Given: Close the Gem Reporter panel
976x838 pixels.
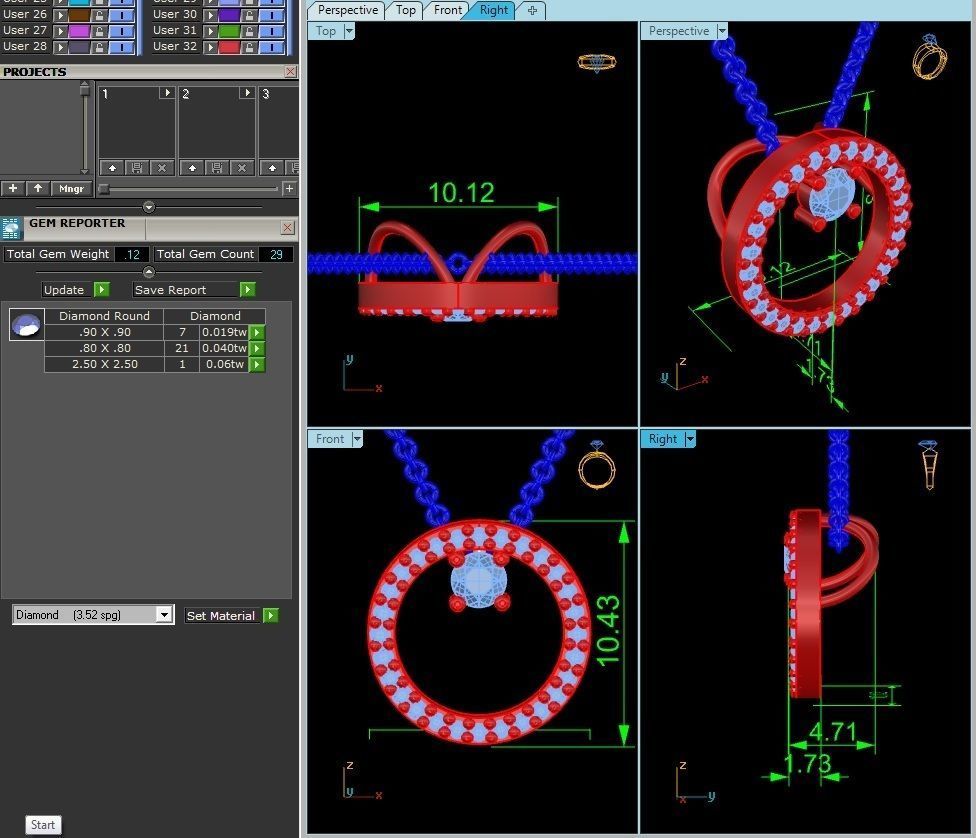Looking at the screenshot, I should (x=288, y=227).
